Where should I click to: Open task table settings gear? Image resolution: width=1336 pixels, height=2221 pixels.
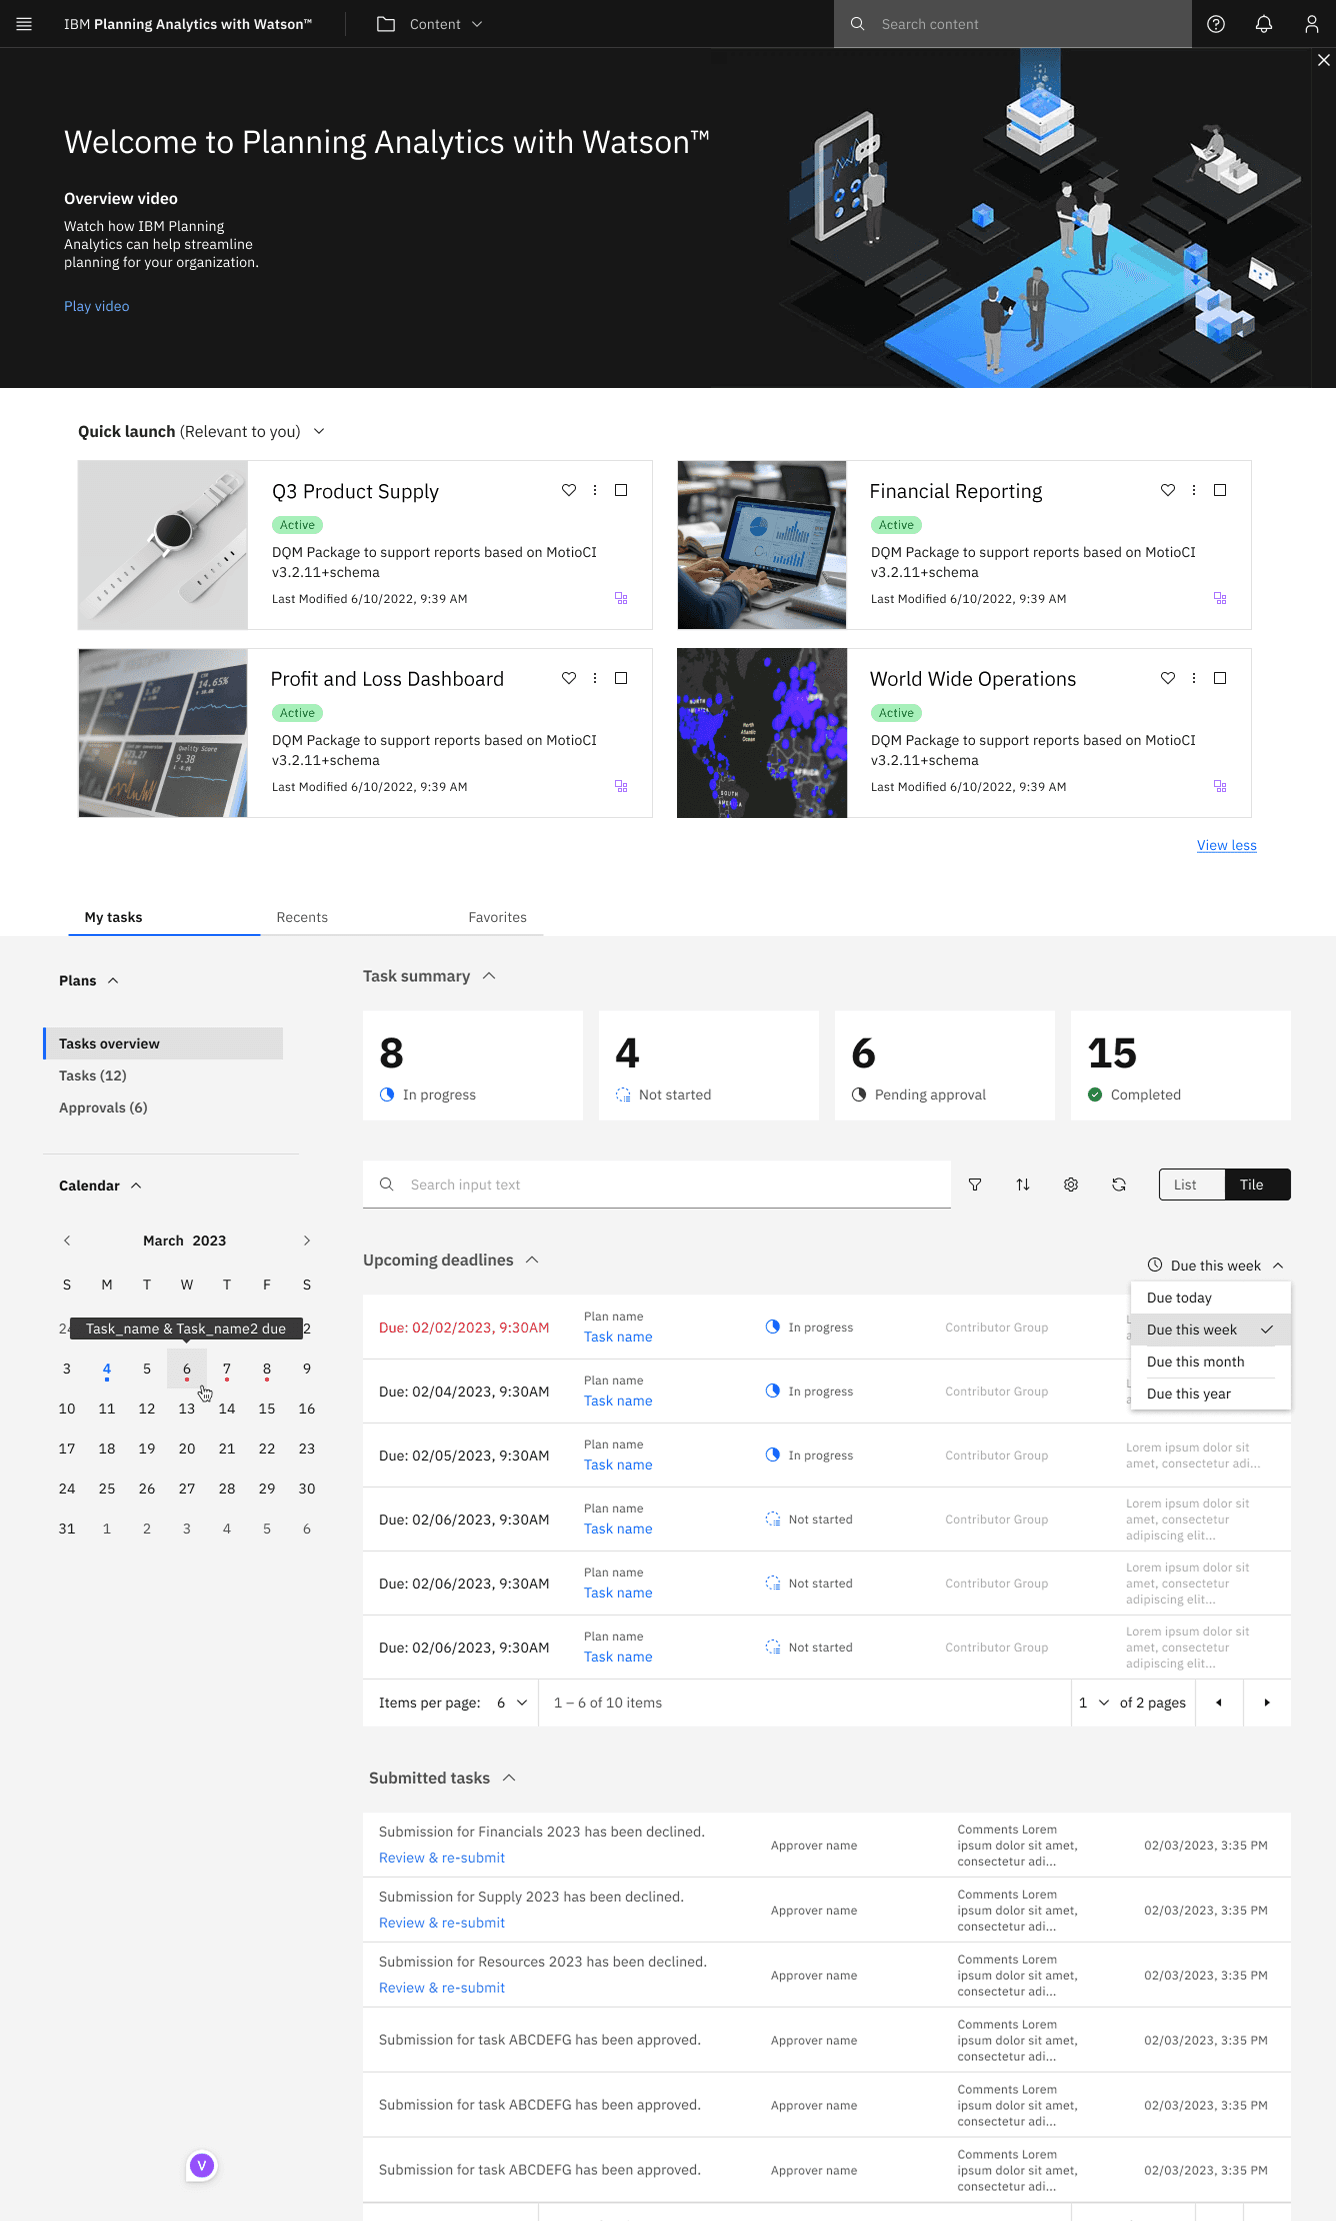click(x=1071, y=1185)
